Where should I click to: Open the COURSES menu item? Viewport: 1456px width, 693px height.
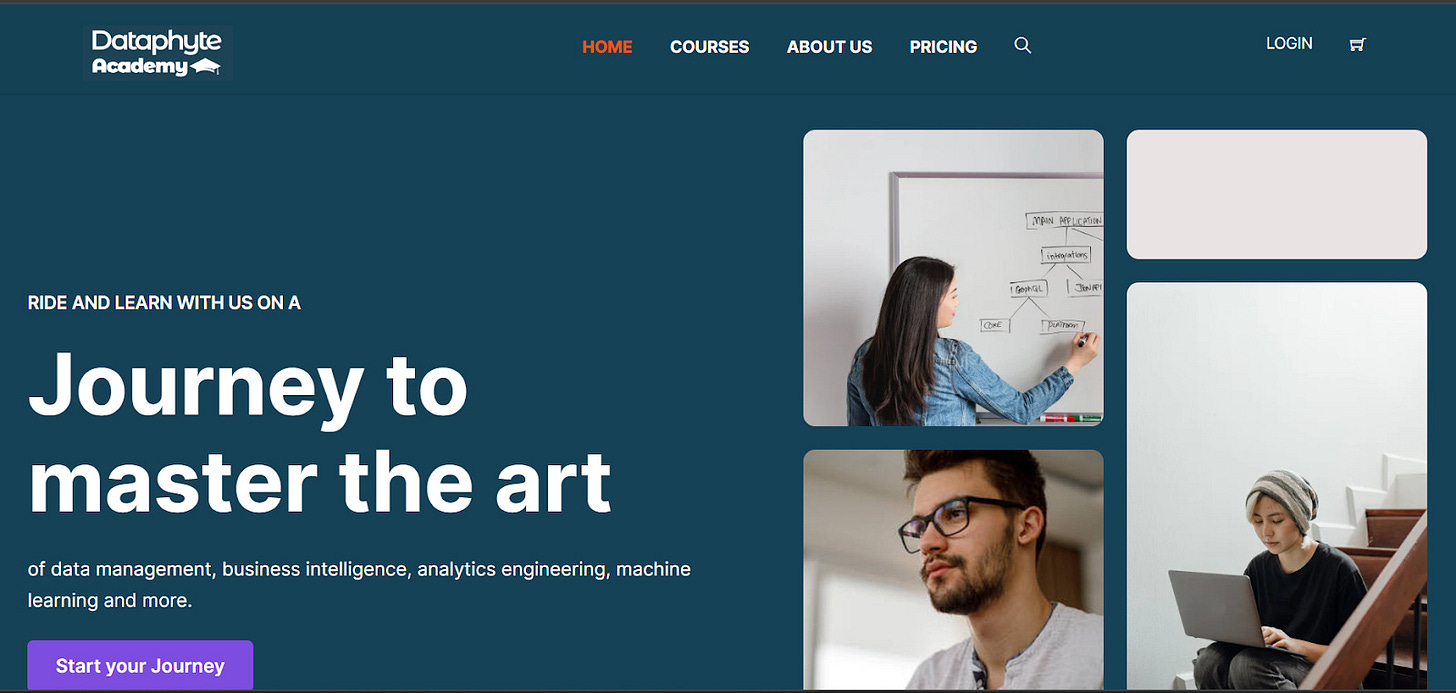click(x=709, y=46)
